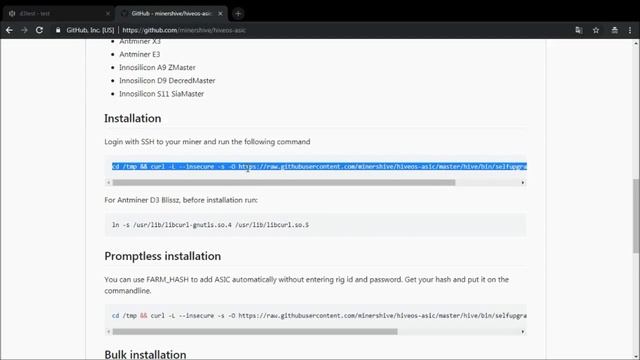This screenshot has height=360, width=640.
Task: View site info via padlock icon
Action: (58, 30)
